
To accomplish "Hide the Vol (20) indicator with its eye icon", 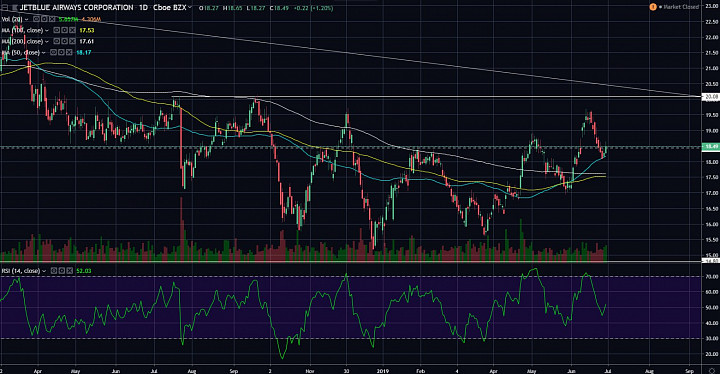I will [36, 19].
